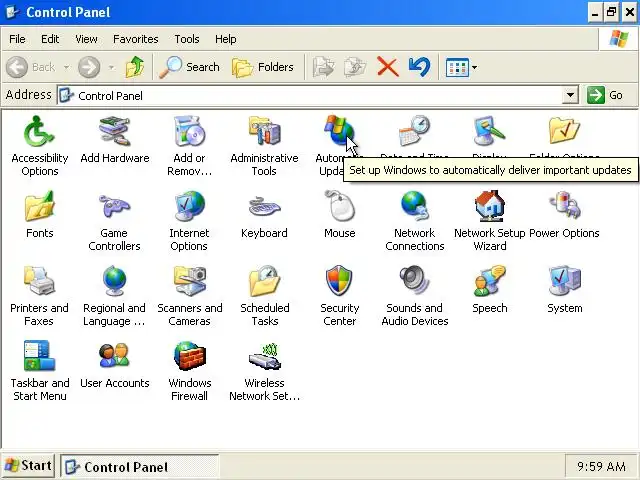Select Printers and Faxes icon
Viewport: 640px width, 480px height.
point(39,281)
